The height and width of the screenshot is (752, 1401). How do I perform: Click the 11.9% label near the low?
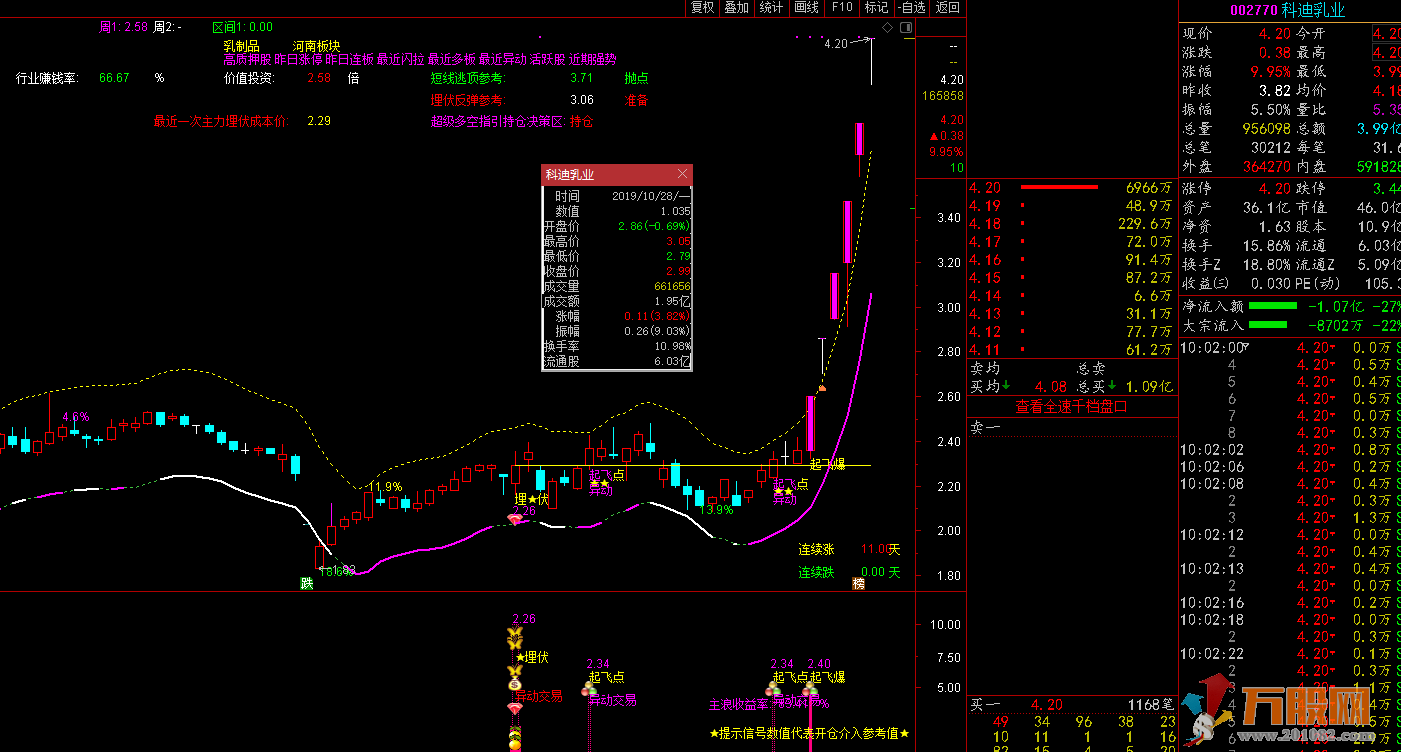[385, 487]
